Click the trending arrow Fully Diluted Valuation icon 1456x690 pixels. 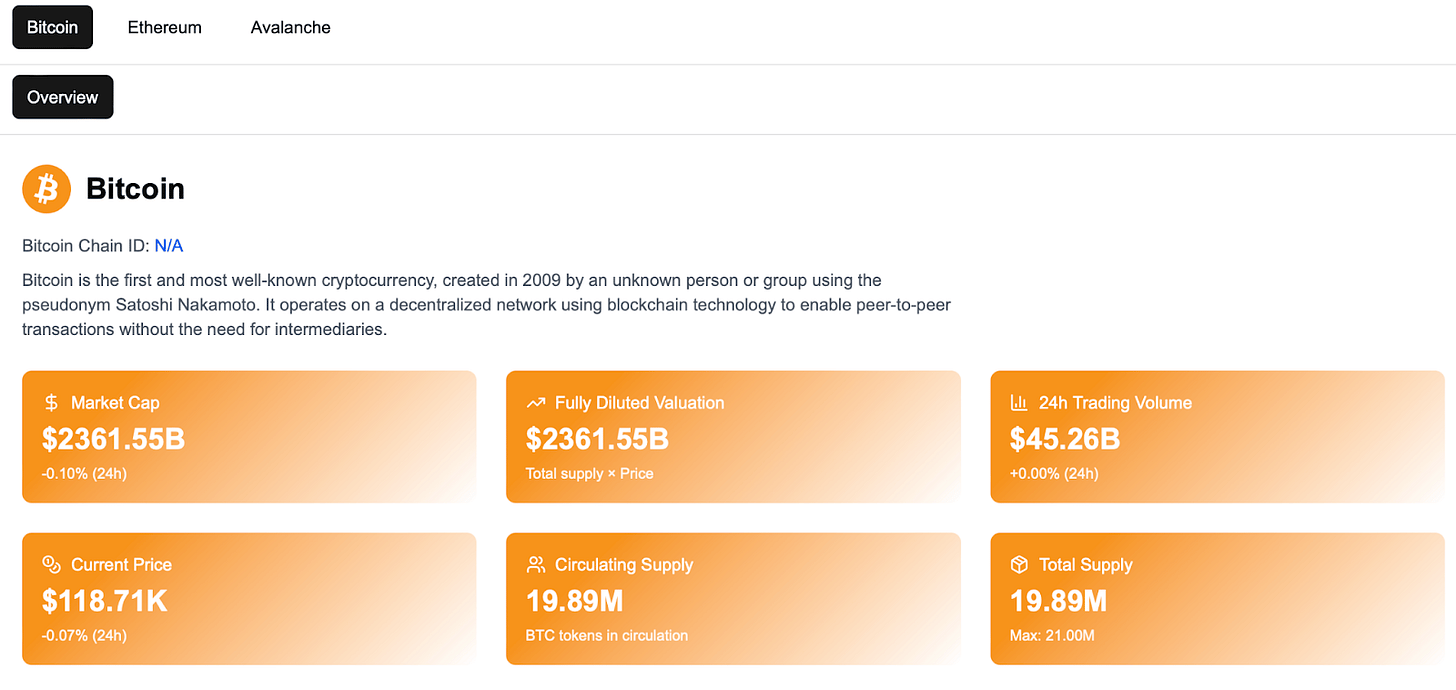(536, 403)
